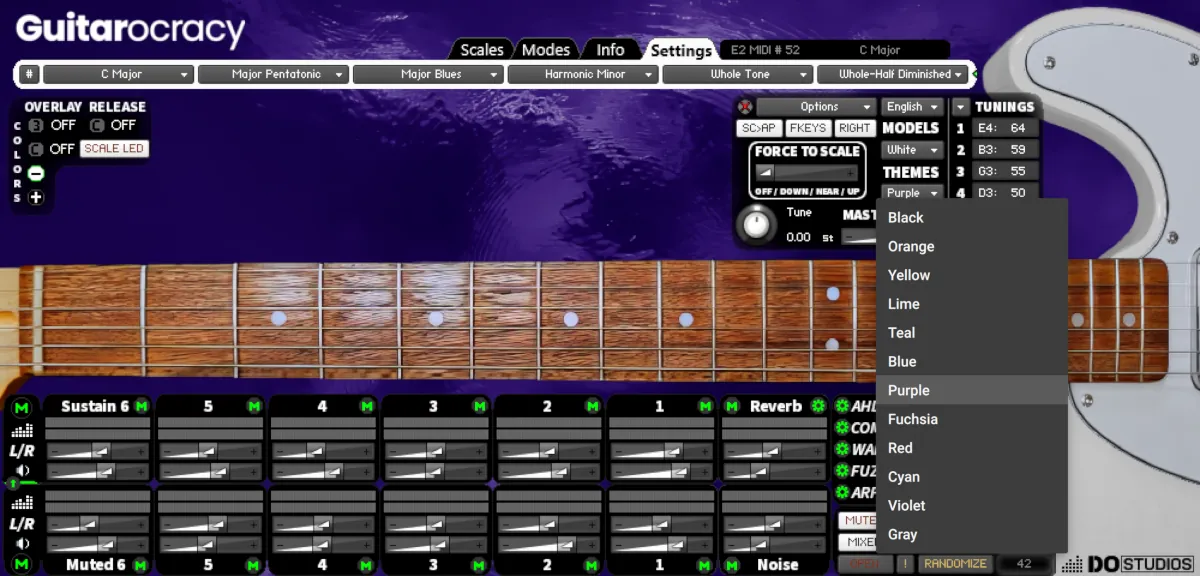Toggle the master M mute for sustain strings
Viewport: 1200px width, 576px height.
click(x=22, y=407)
